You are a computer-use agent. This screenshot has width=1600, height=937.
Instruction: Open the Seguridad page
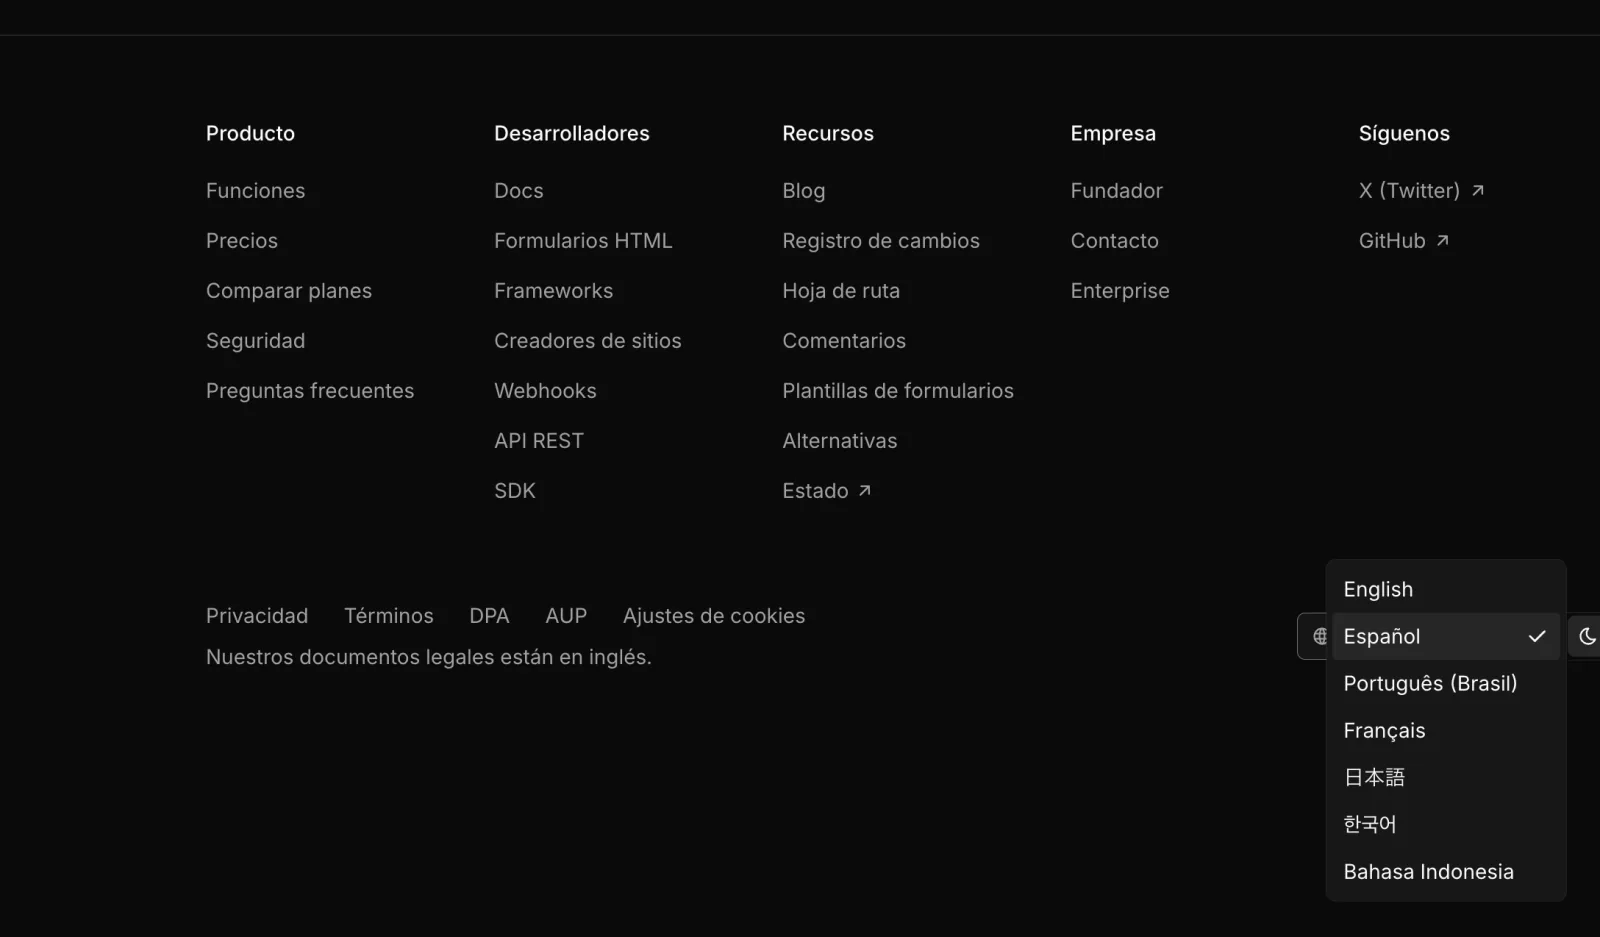tap(255, 340)
